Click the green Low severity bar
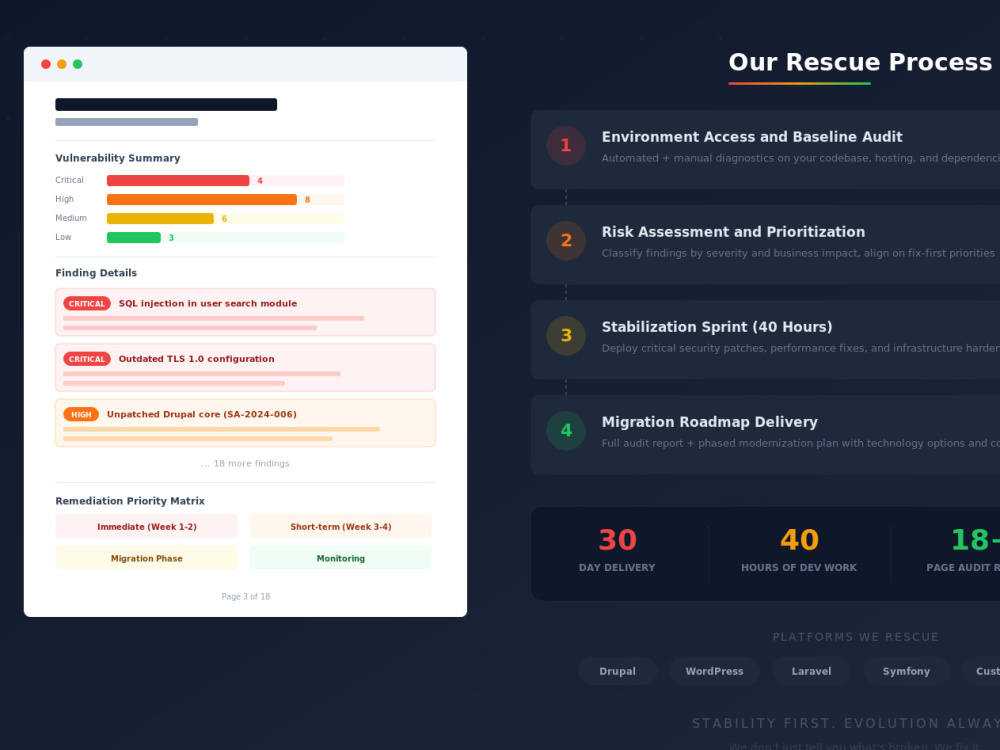The image size is (1000, 750). click(133, 238)
